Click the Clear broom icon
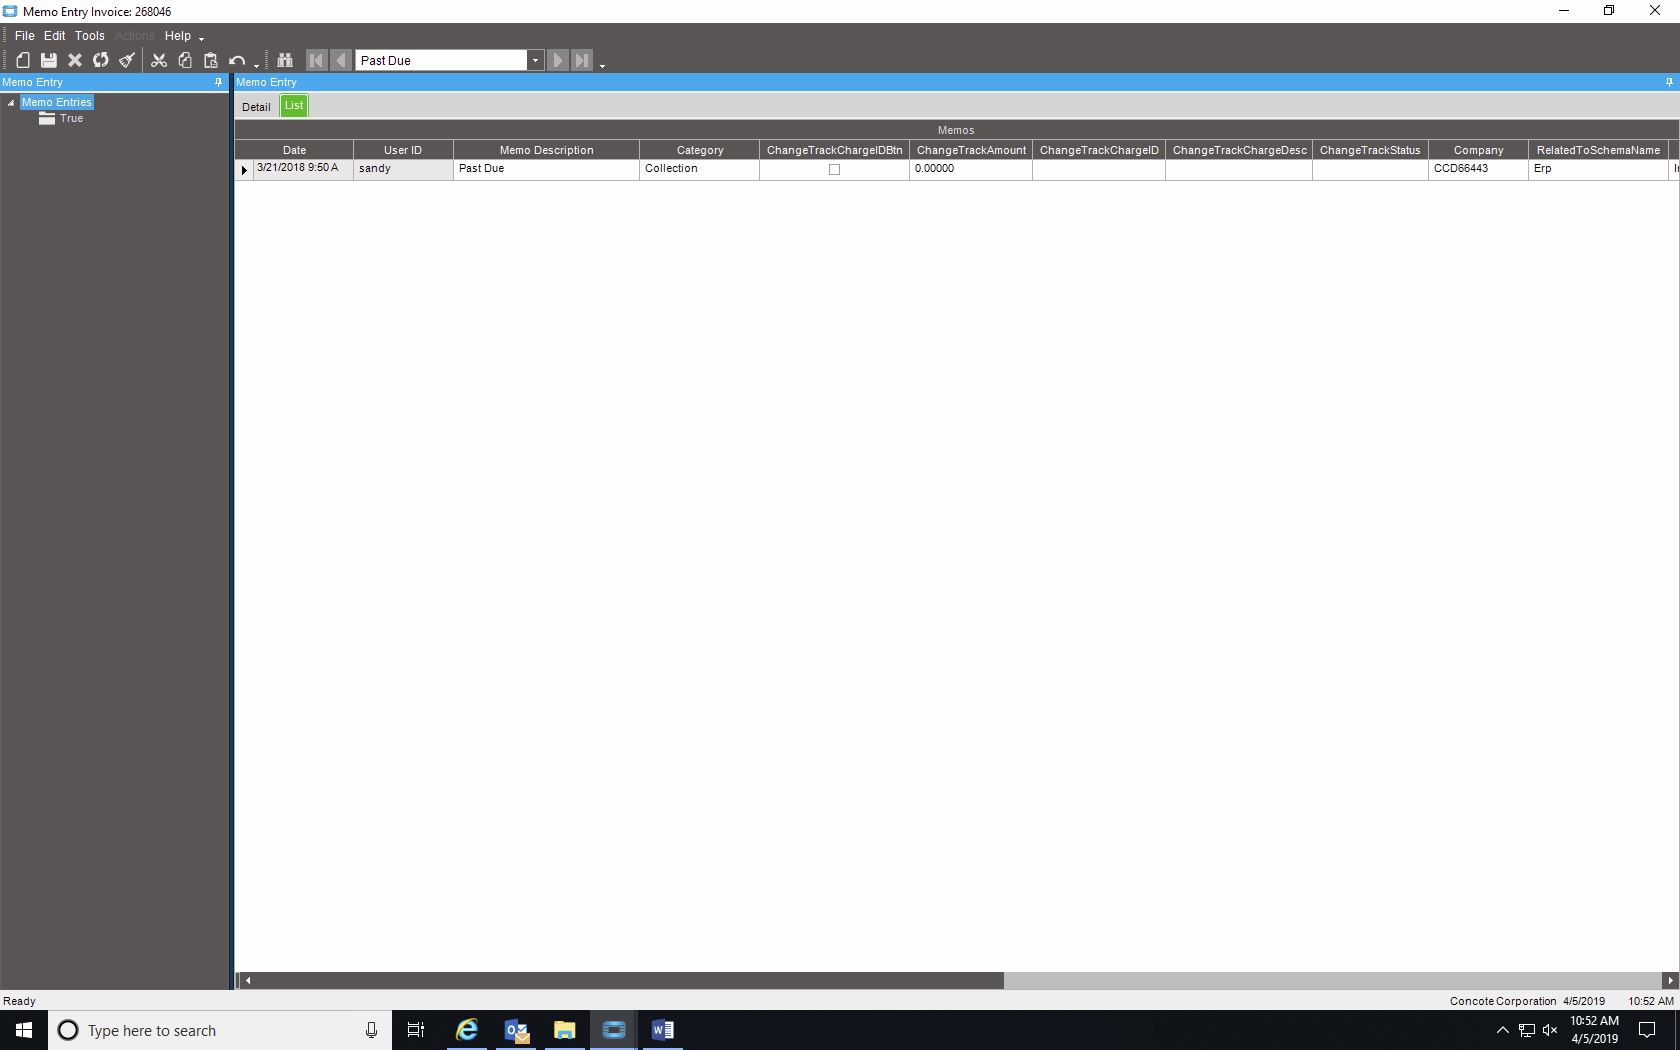 pyautogui.click(x=127, y=60)
